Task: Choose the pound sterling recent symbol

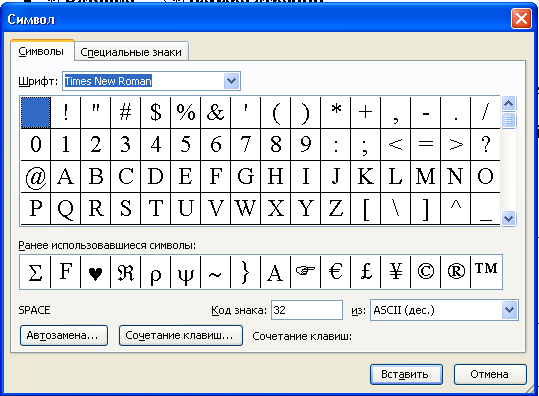Action: [x=365, y=272]
